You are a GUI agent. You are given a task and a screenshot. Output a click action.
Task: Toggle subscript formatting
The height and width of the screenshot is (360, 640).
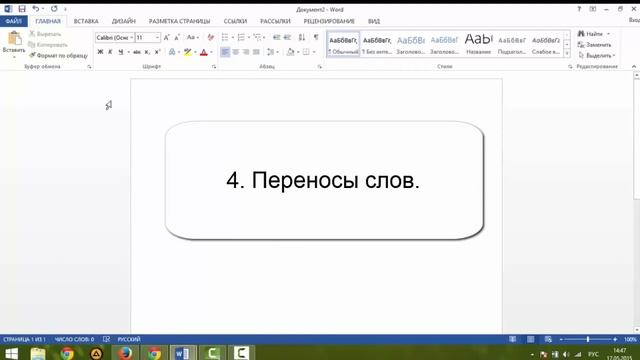[147, 52]
